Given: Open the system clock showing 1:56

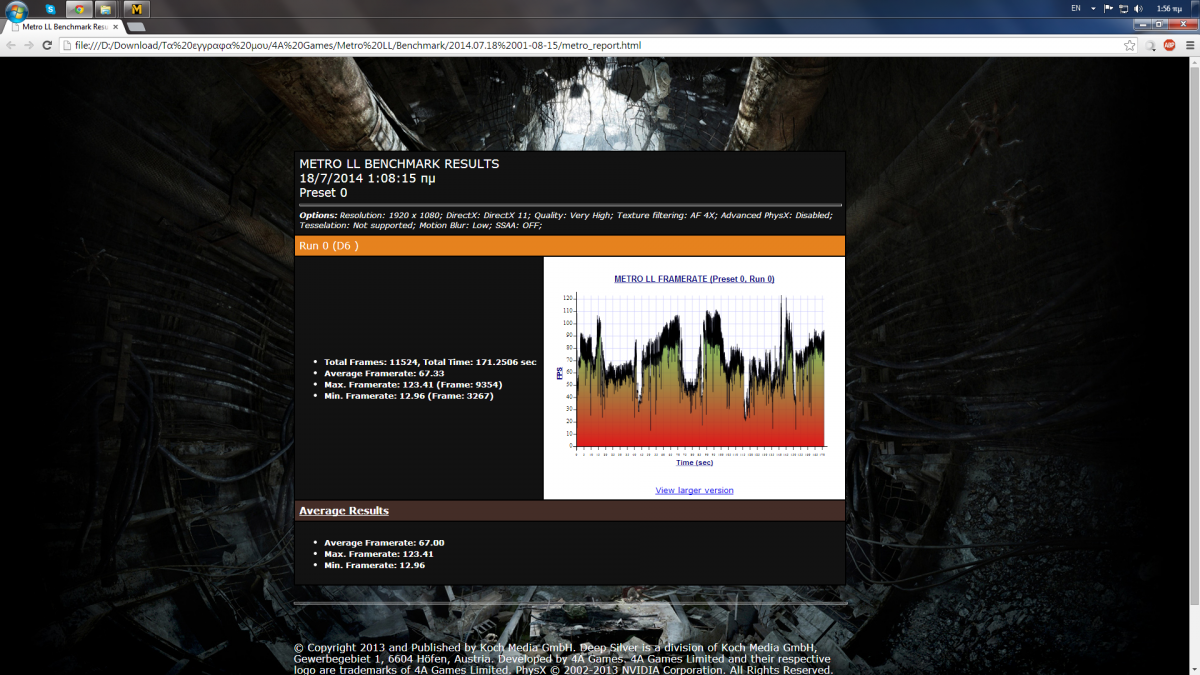Looking at the screenshot, I should coord(1171,8).
